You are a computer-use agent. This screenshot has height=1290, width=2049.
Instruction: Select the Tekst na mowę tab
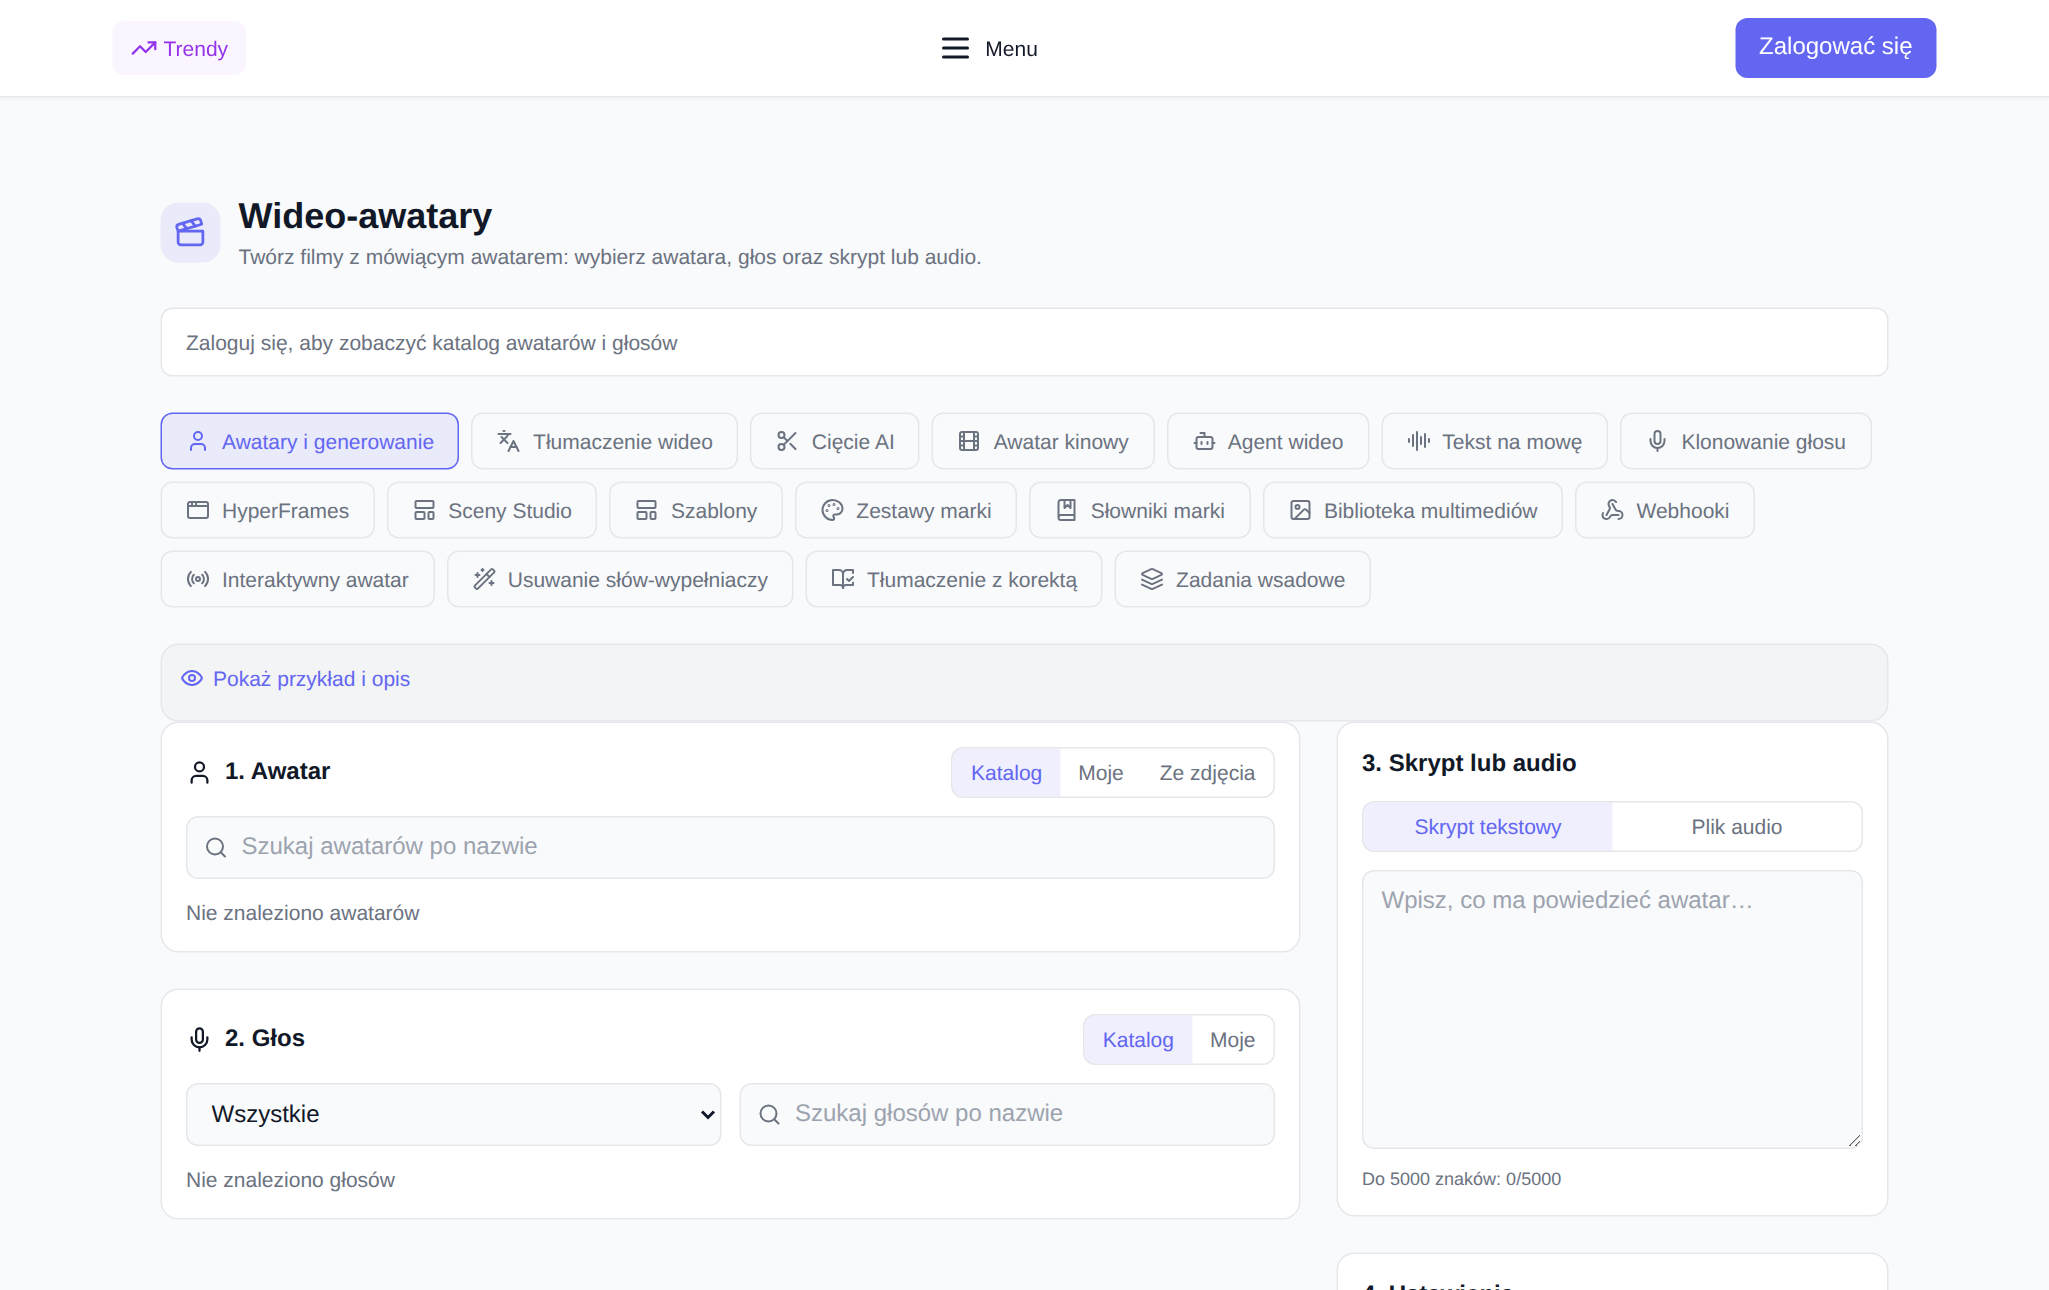tap(1494, 441)
